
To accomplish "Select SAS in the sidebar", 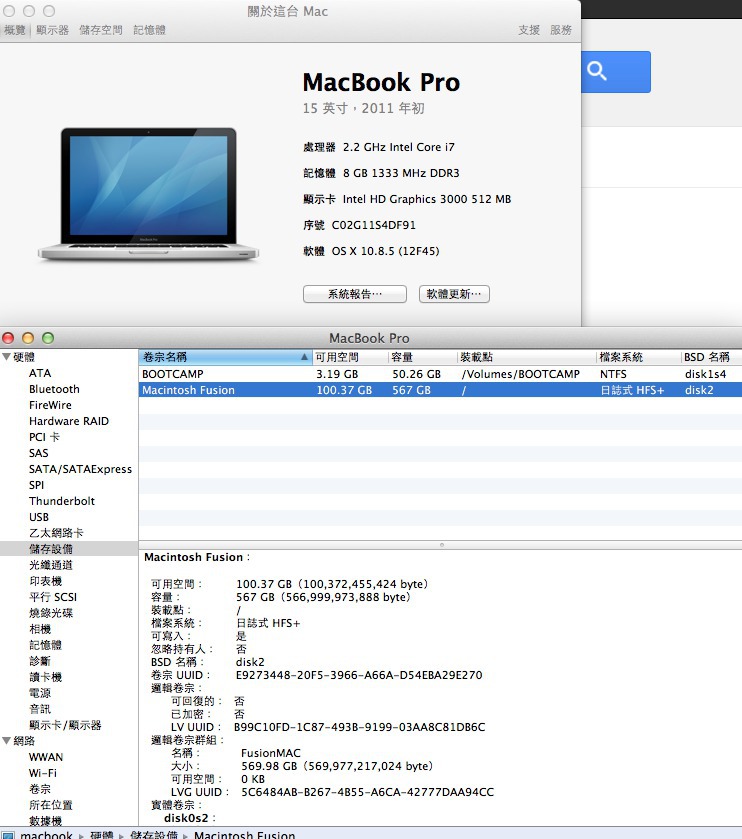I will pyautogui.click(x=39, y=453).
